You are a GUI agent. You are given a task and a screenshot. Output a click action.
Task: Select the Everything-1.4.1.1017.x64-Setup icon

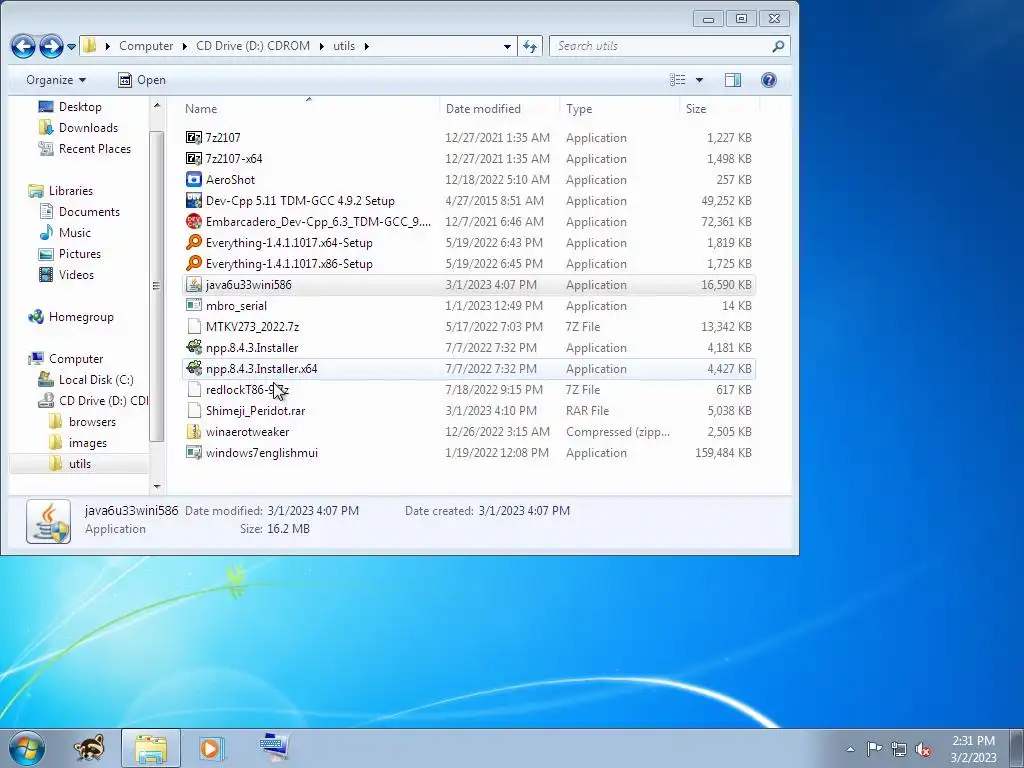193,242
